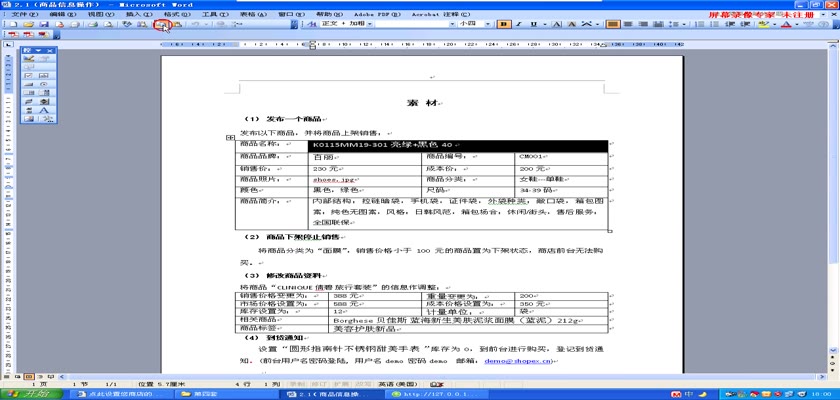Toggle Bold formatting

[504, 24]
